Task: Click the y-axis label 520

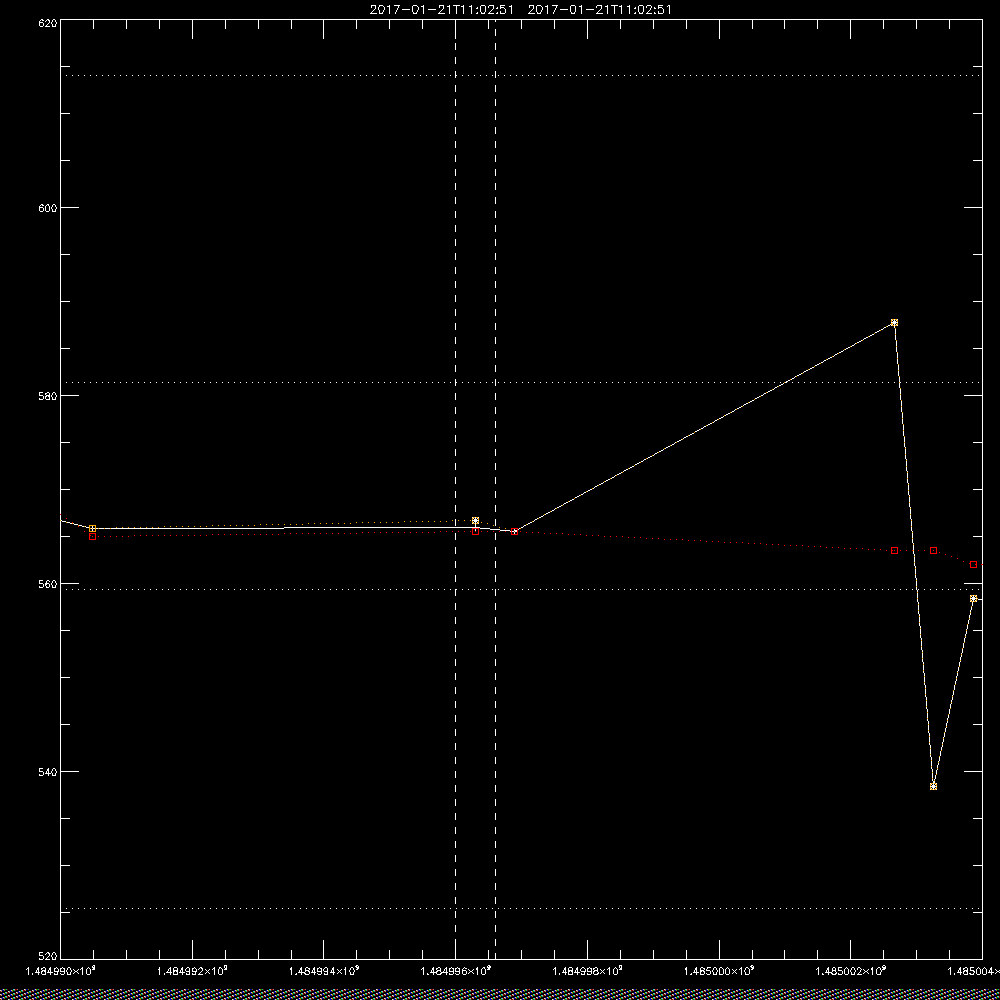Action: click(48, 956)
